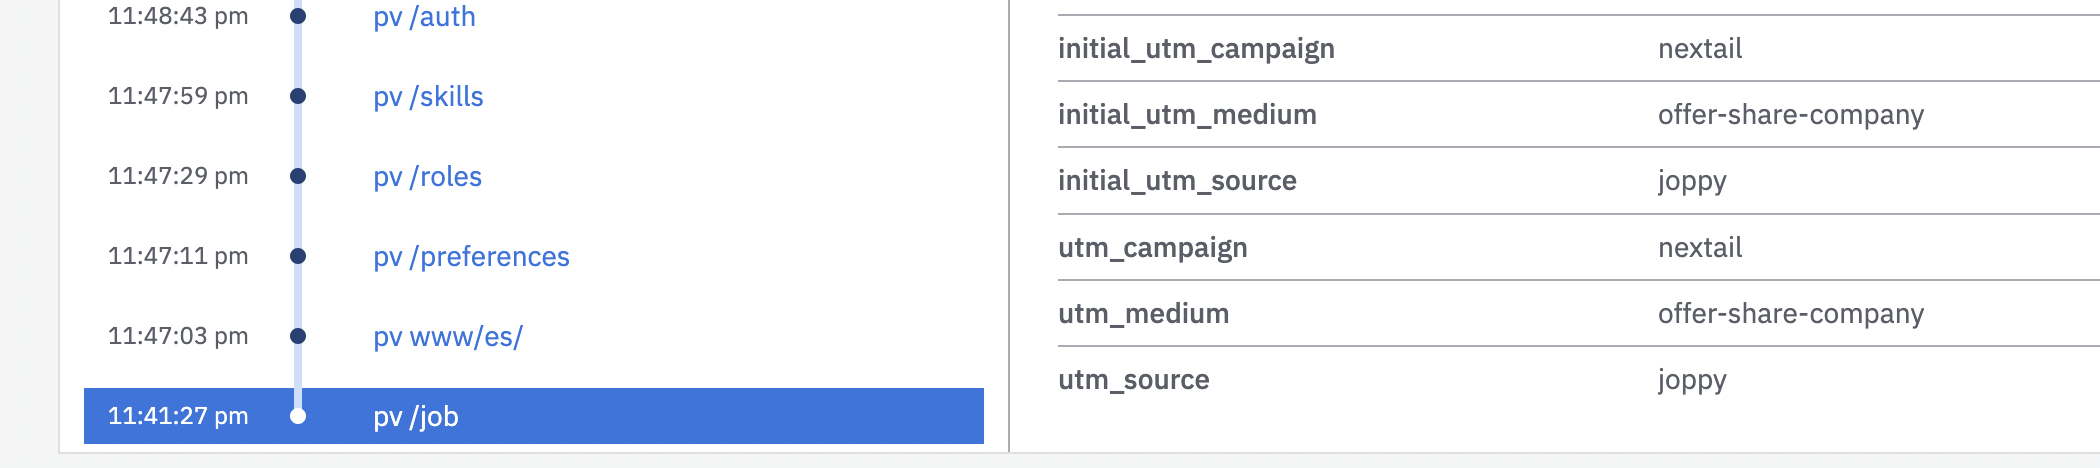Click the initial_utm_source property name
The image size is (2100, 468).
point(1177,181)
